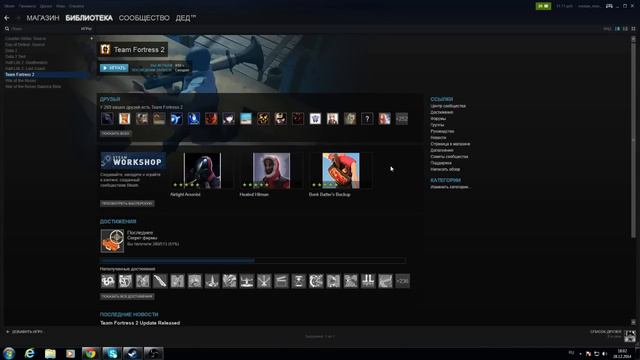Image resolution: width=640 pixels, height=360 pixels.
Task: Open the green notifications inbox button
Action: [543, 6]
